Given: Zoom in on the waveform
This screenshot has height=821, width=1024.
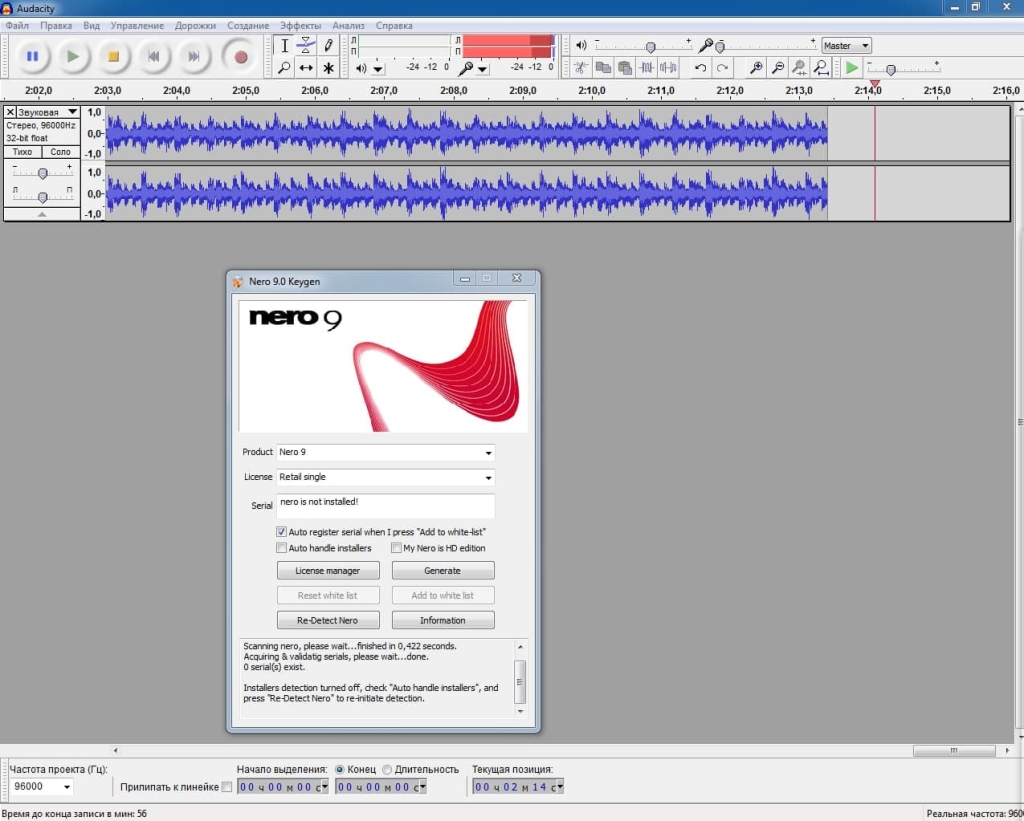Looking at the screenshot, I should pyautogui.click(x=756, y=67).
